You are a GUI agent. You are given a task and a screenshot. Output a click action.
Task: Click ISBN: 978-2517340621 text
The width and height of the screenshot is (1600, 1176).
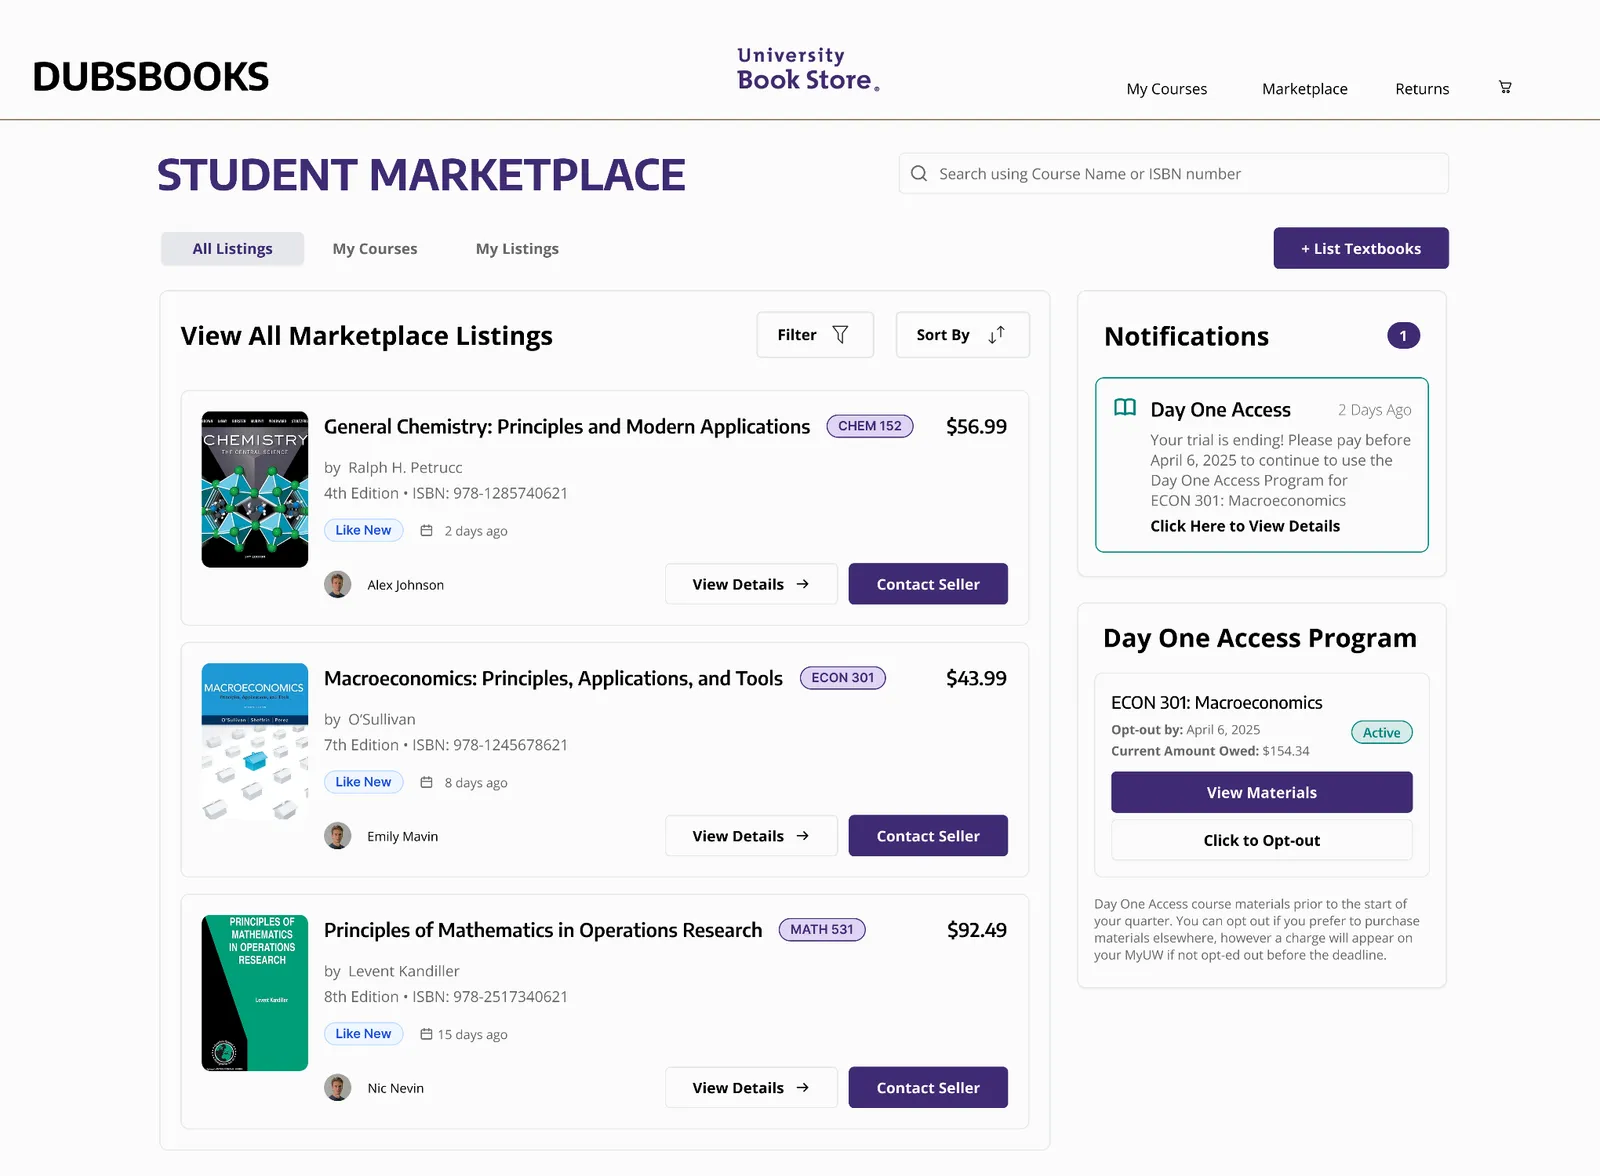(490, 998)
